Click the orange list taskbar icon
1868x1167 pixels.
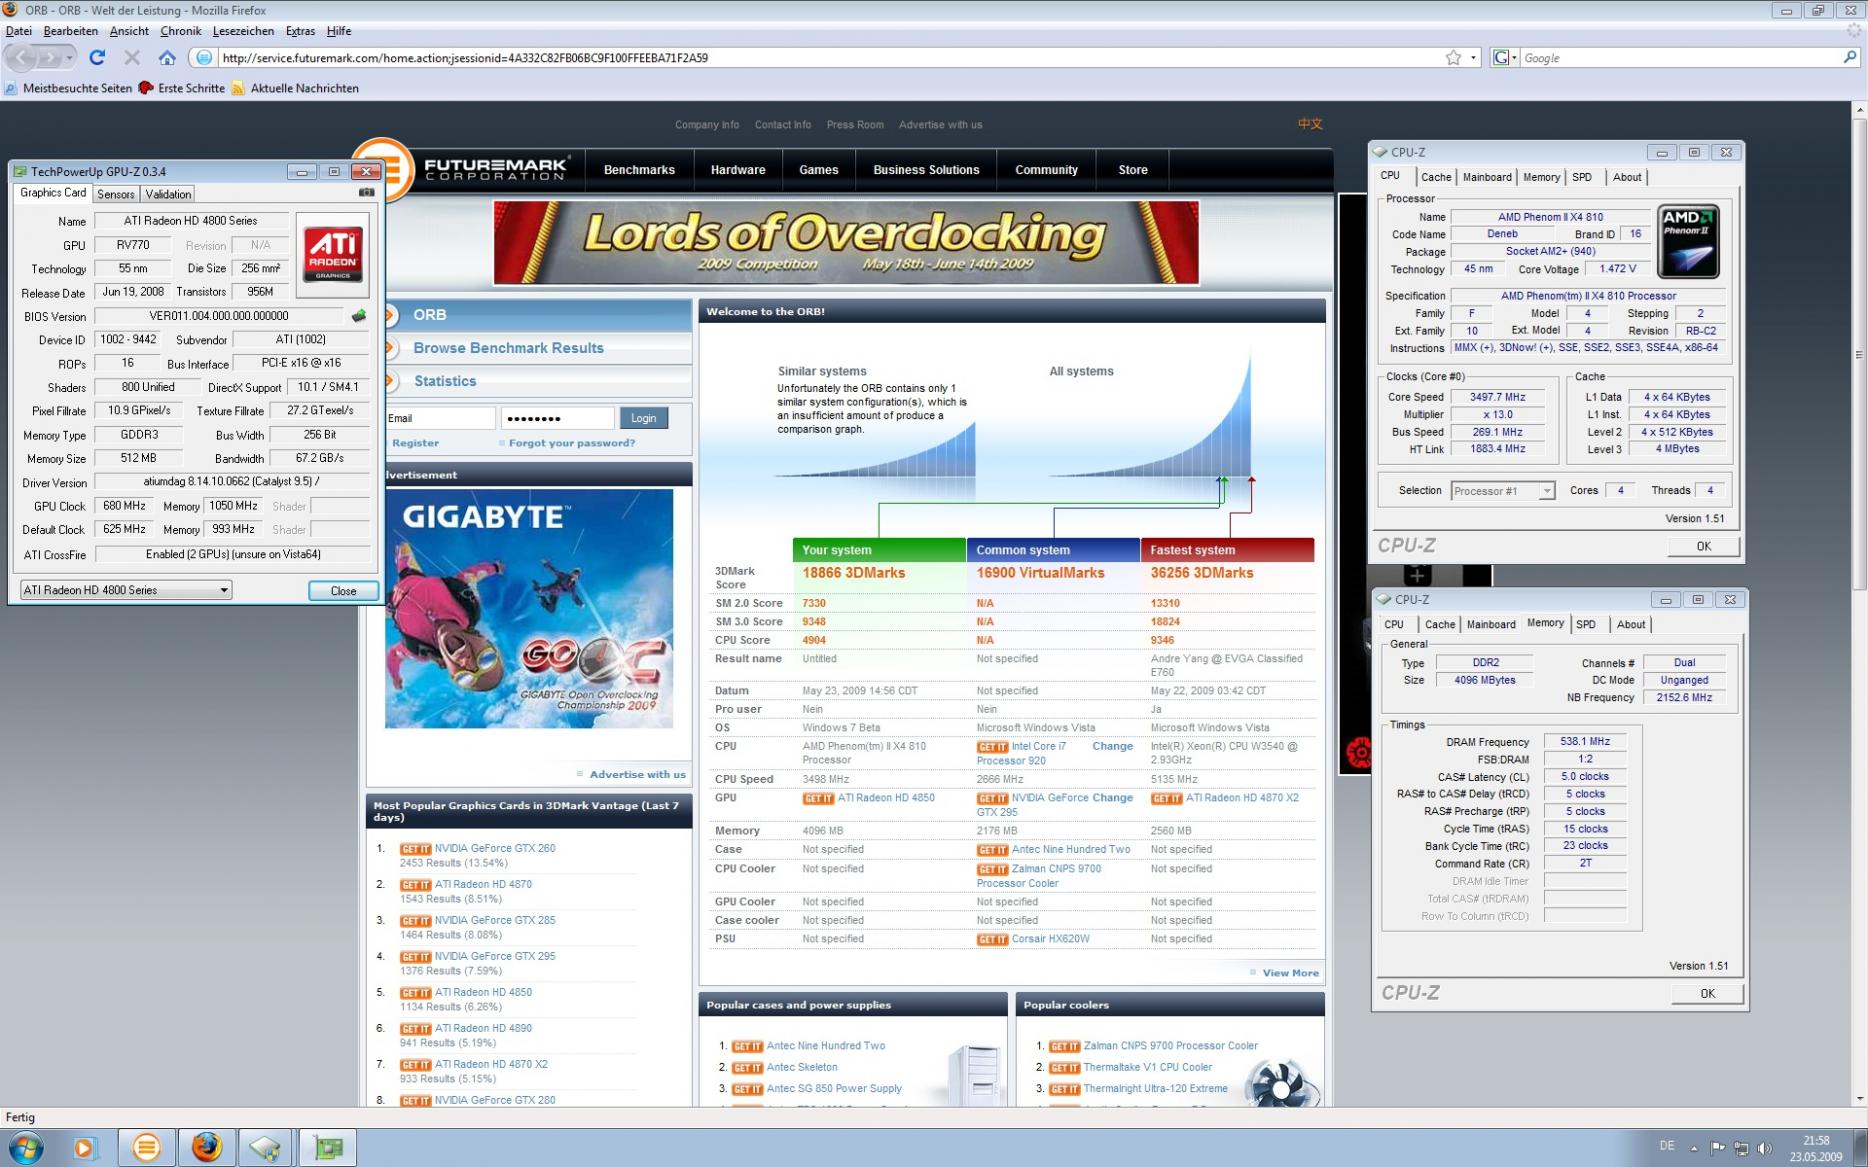tap(146, 1147)
